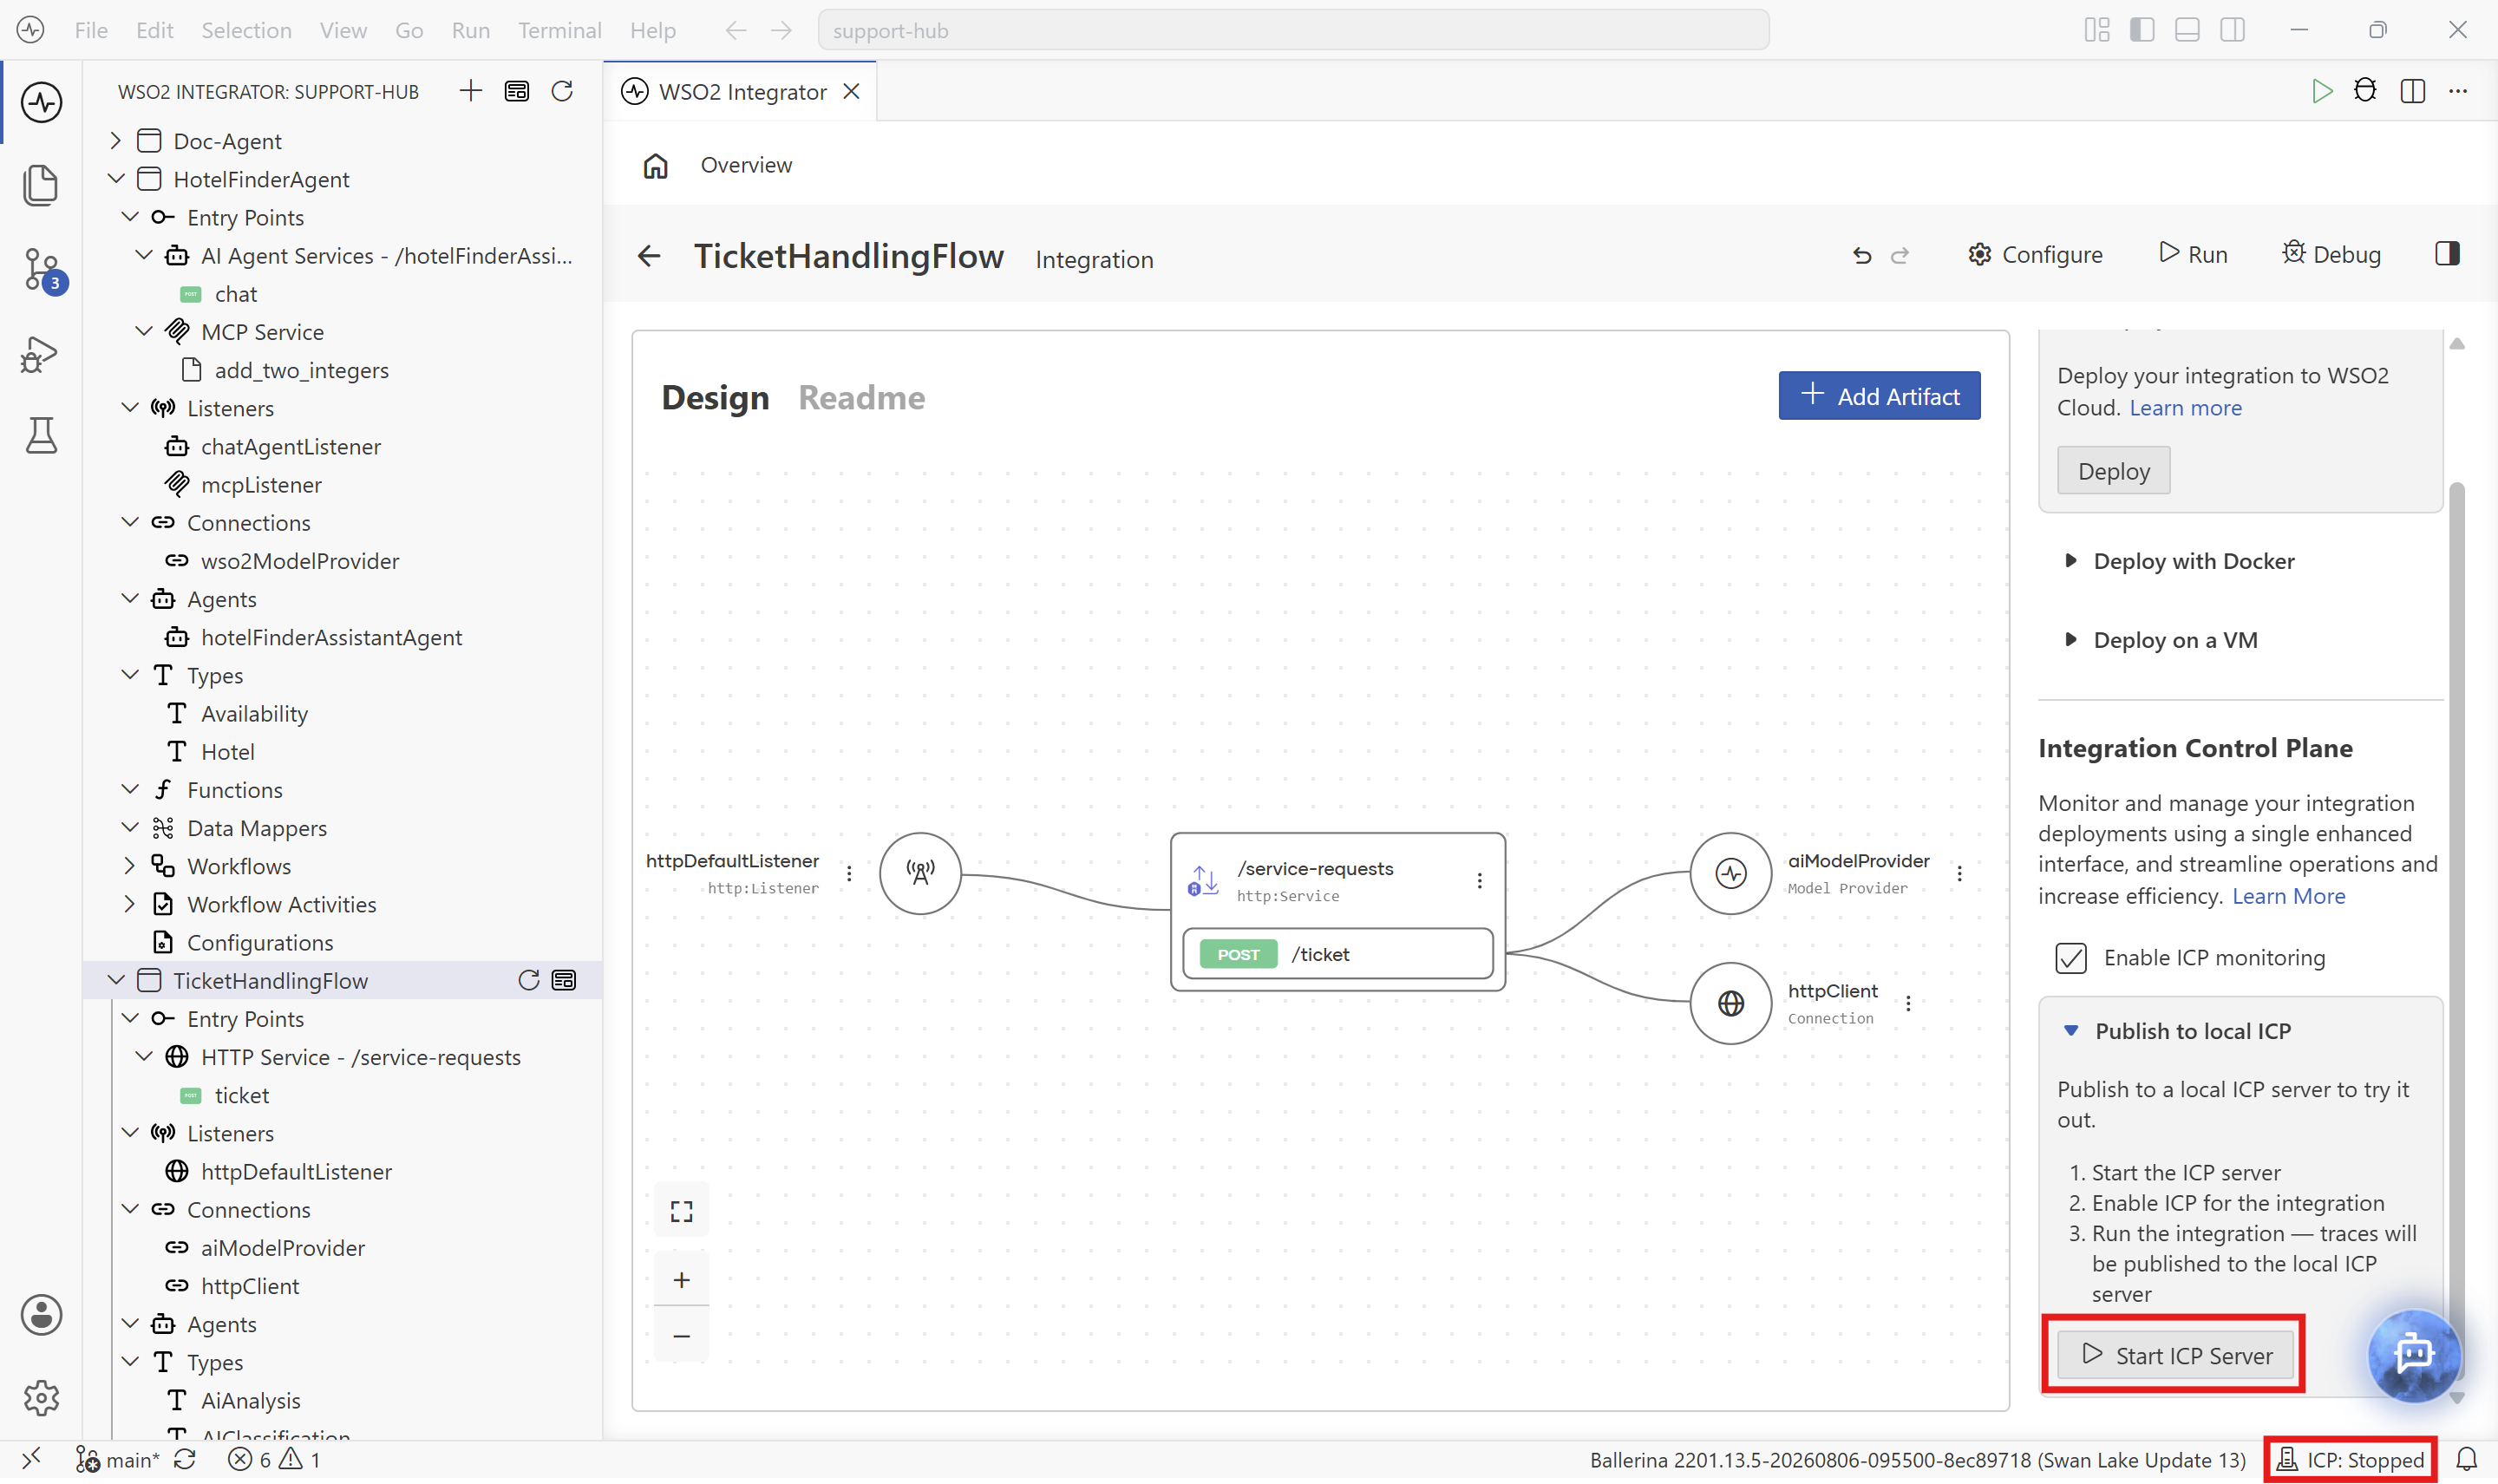Click the support-hub search field
2498x1484 pixels.
[x=1293, y=30]
